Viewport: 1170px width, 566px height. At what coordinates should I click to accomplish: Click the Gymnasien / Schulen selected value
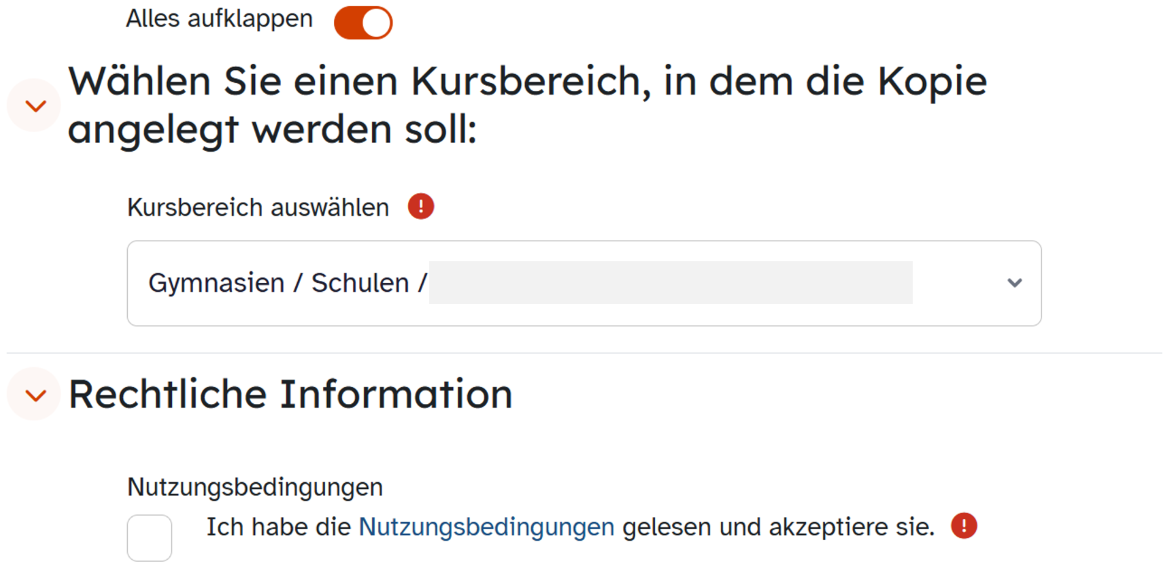pyautogui.click(x=288, y=283)
